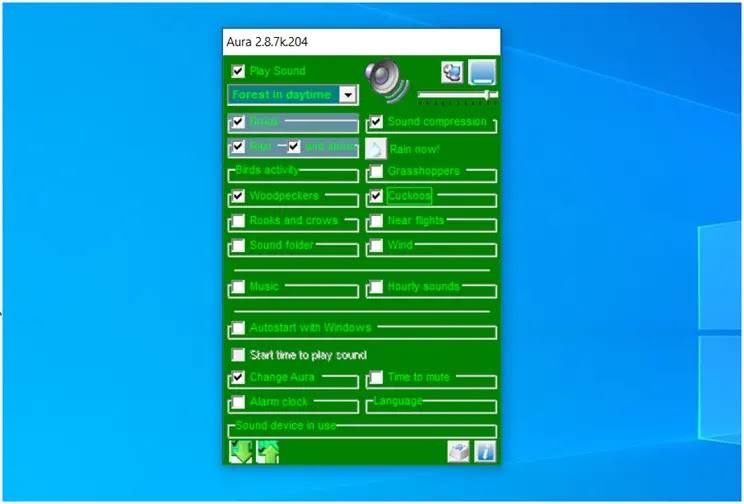Enable the Grasshoppers checkbox

pos(376,171)
